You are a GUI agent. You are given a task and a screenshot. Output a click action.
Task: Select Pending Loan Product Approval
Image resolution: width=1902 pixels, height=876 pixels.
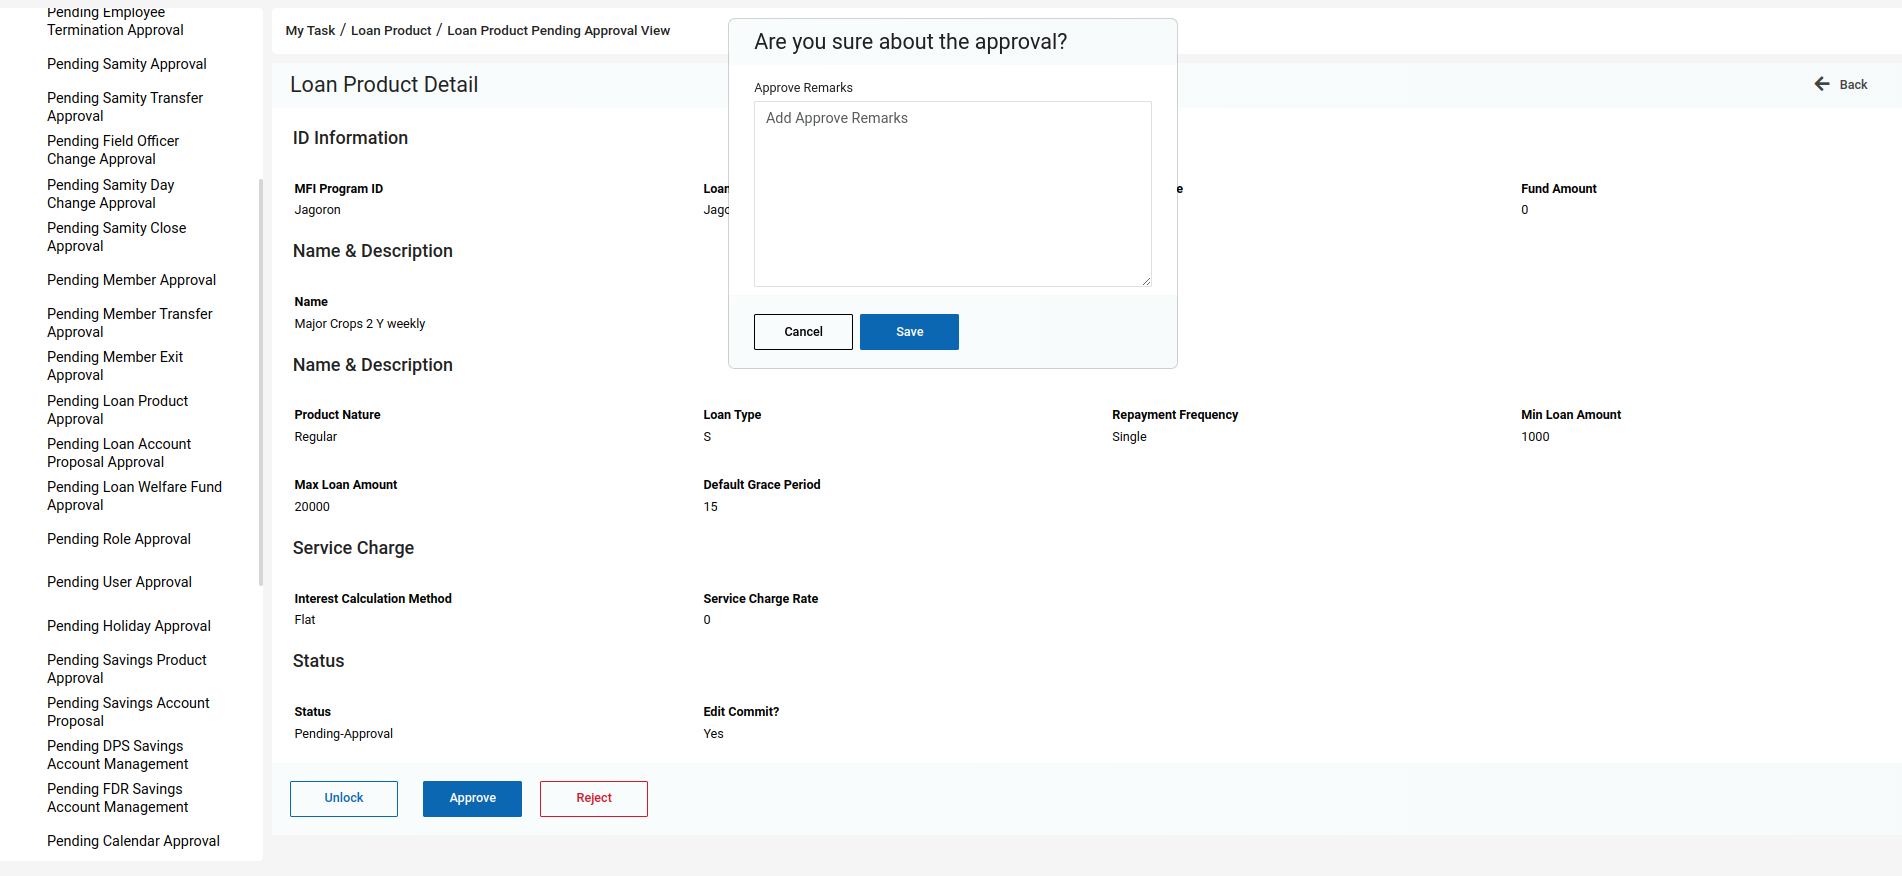click(117, 410)
